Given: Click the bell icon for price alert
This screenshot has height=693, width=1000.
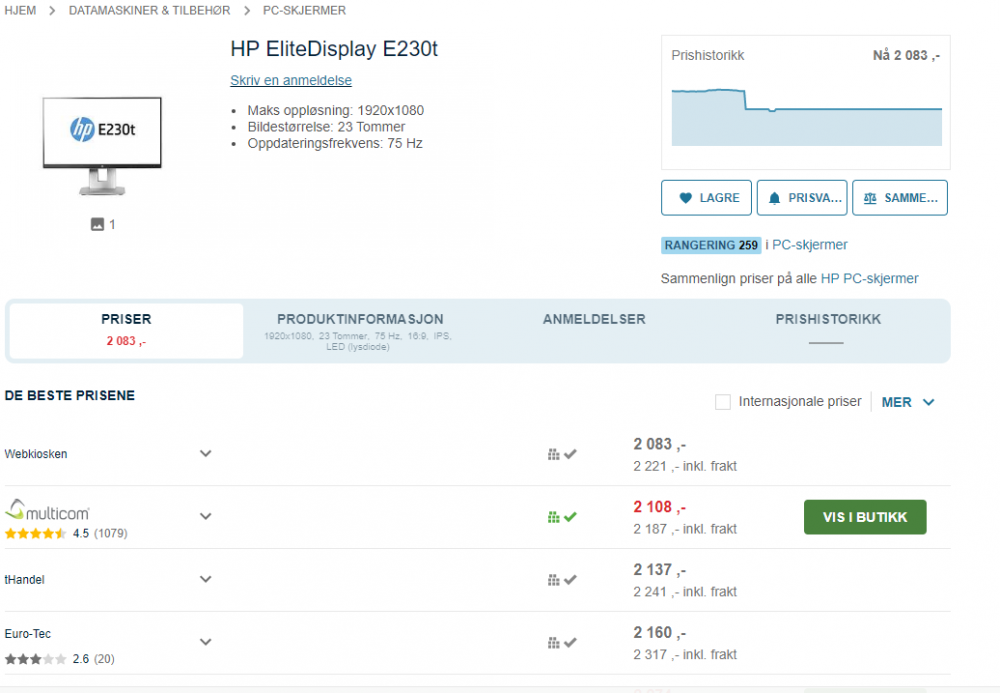Looking at the screenshot, I should pos(774,198).
